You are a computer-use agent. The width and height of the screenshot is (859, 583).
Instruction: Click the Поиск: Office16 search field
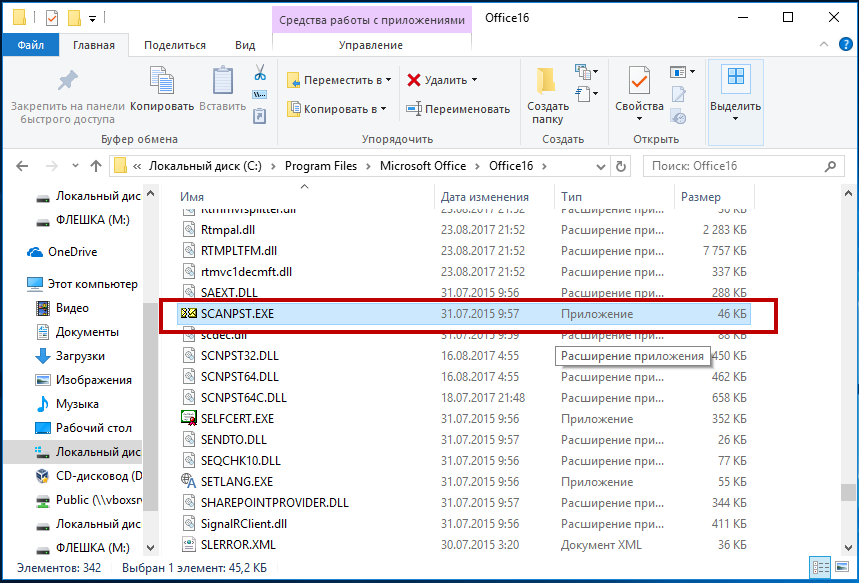(x=743, y=166)
